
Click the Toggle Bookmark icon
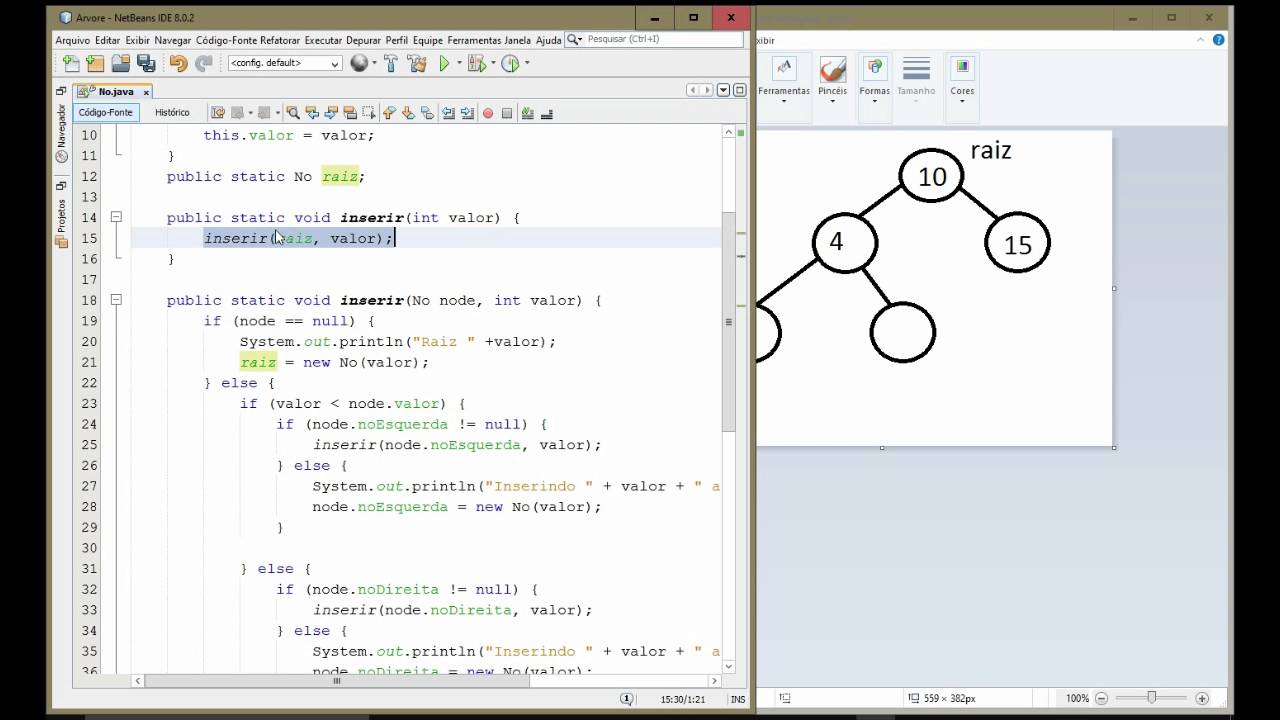428,113
